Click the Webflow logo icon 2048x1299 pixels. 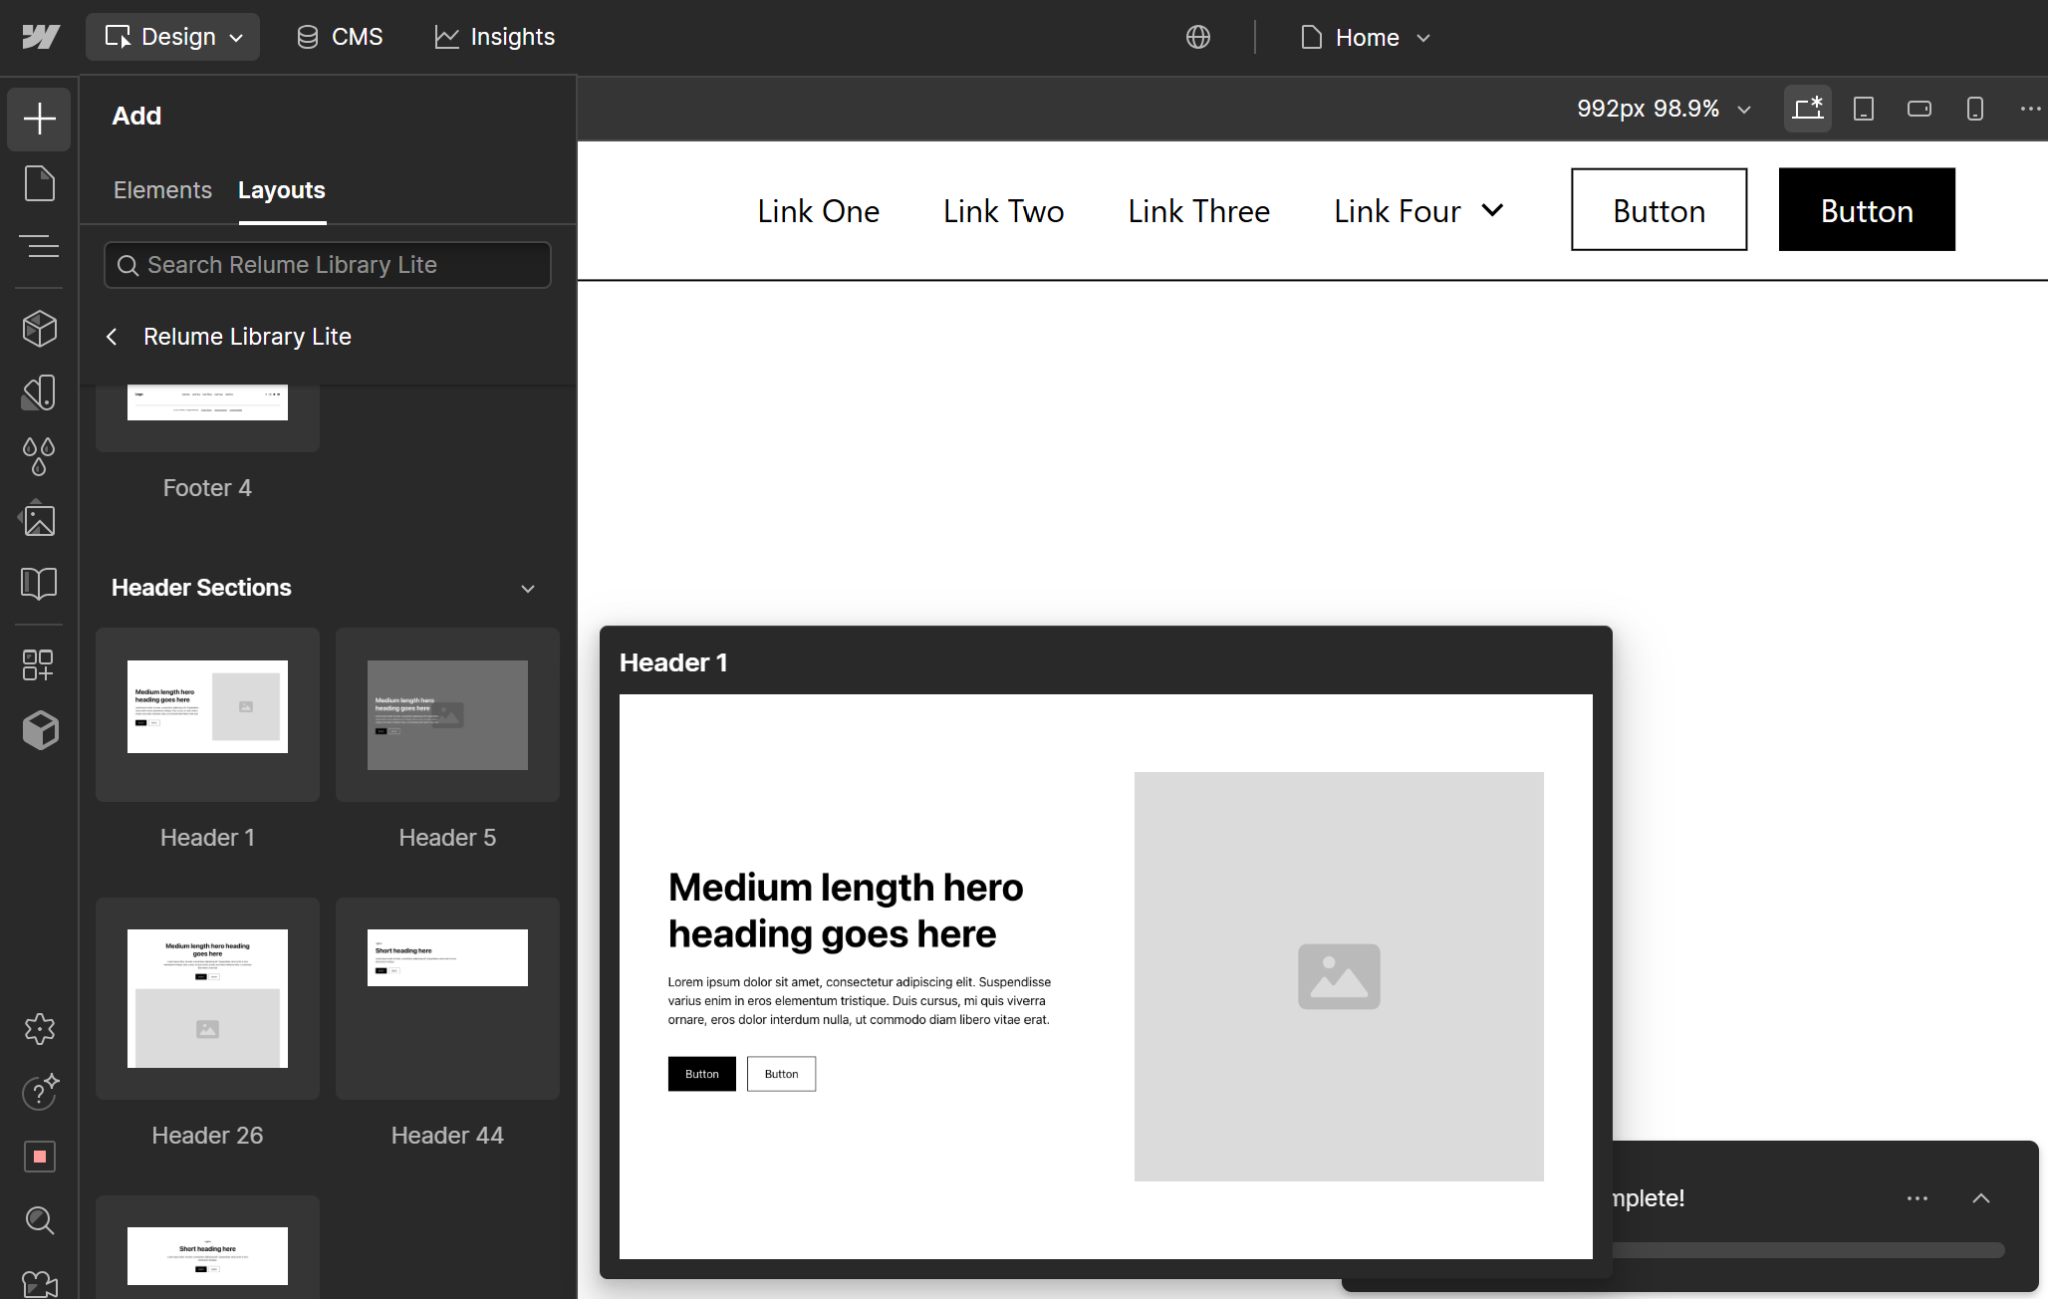(40, 37)
